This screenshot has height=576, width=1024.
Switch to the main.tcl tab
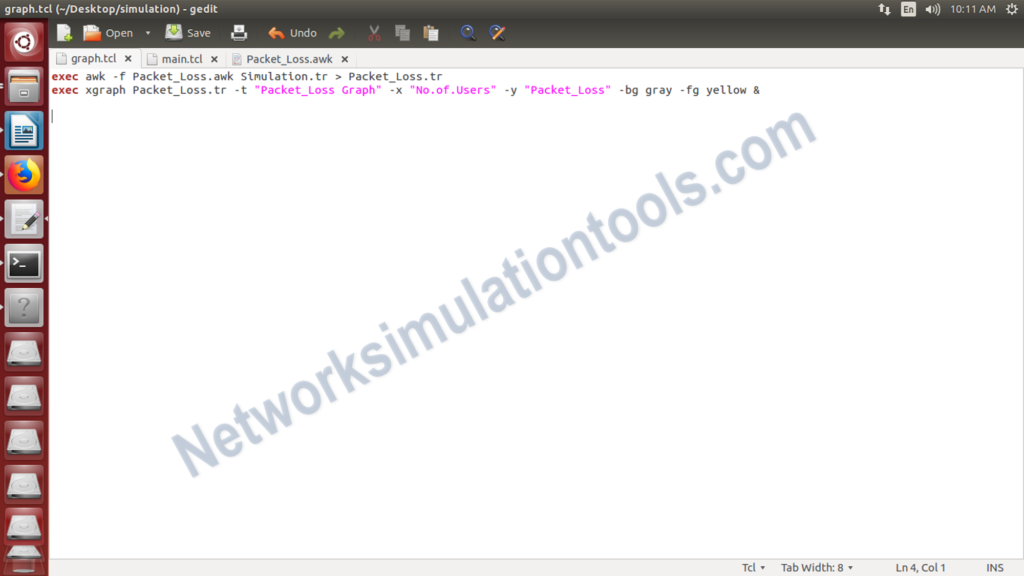click(180, 58)
